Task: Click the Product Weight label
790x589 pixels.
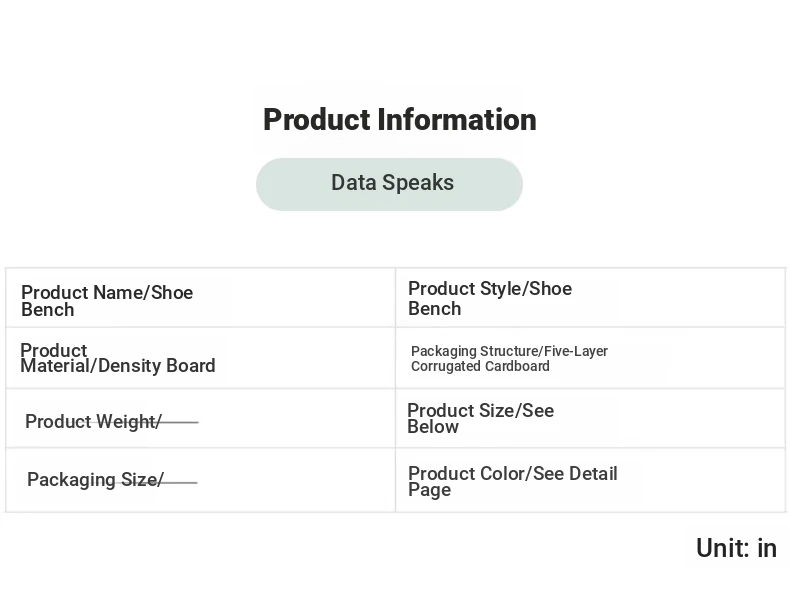Action: click(x=93, y=422)
